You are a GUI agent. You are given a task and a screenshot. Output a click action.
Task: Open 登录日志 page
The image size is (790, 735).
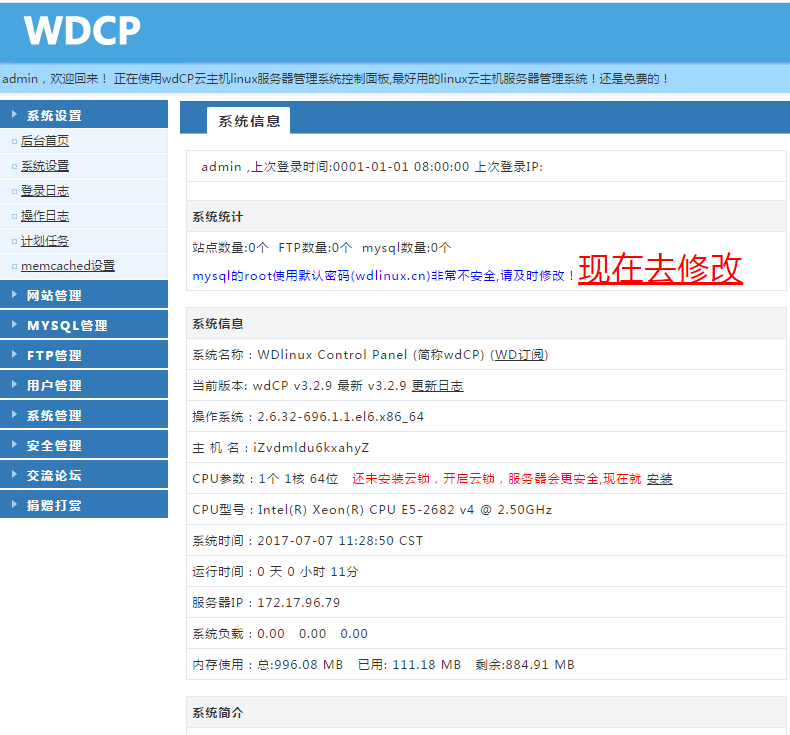pos(45,191)
